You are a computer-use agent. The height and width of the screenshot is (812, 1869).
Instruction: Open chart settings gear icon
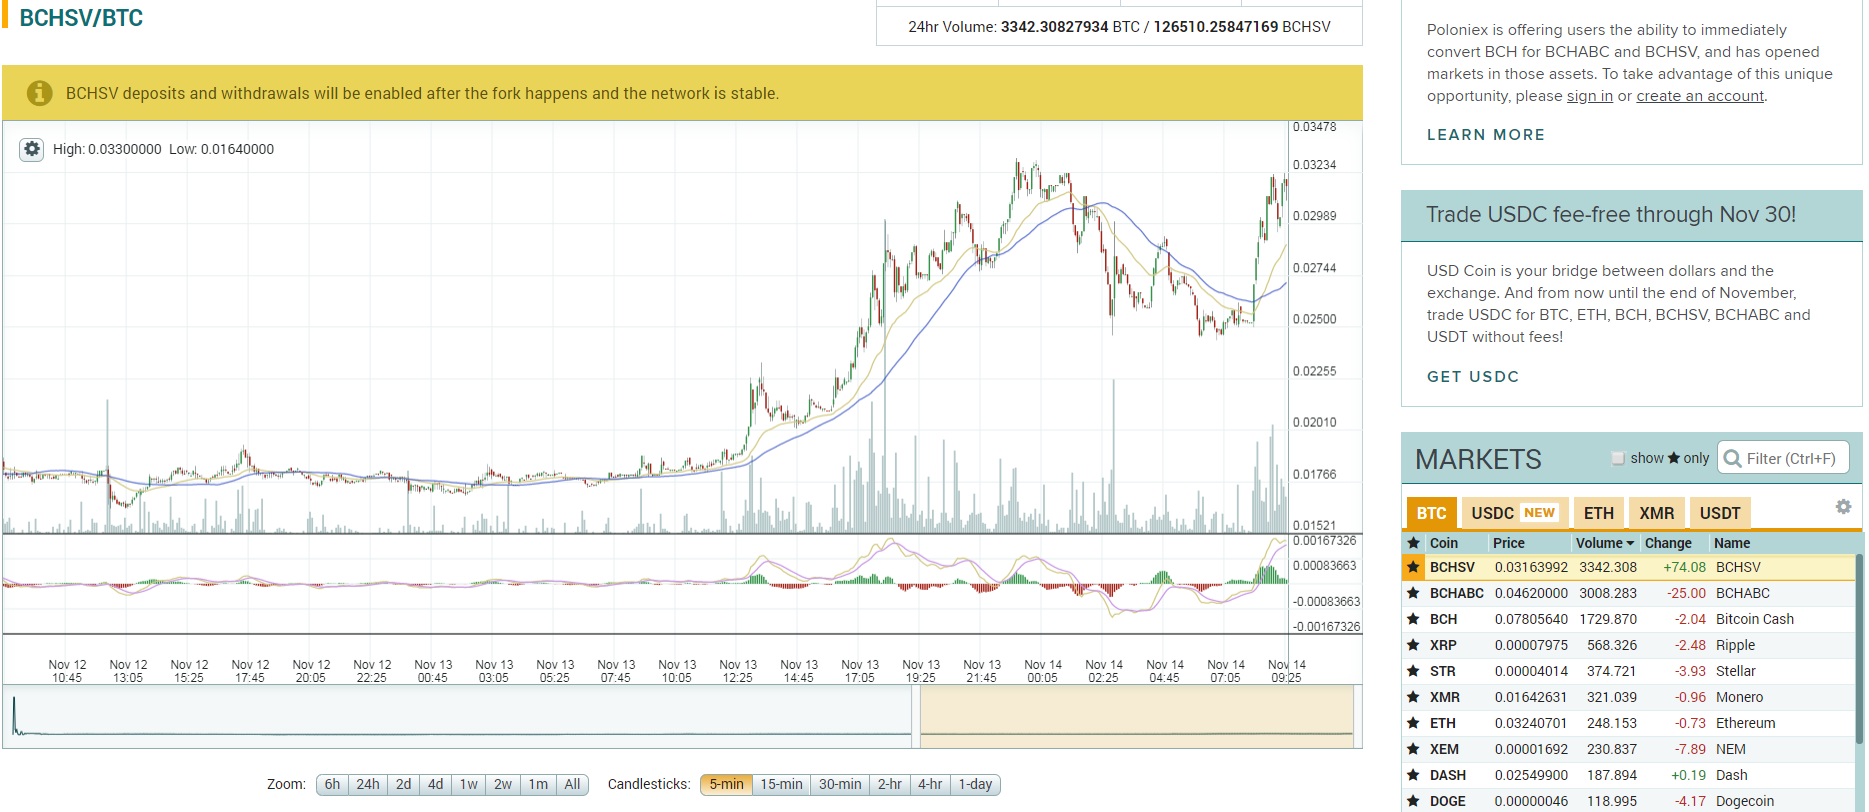tap(32, 149)
